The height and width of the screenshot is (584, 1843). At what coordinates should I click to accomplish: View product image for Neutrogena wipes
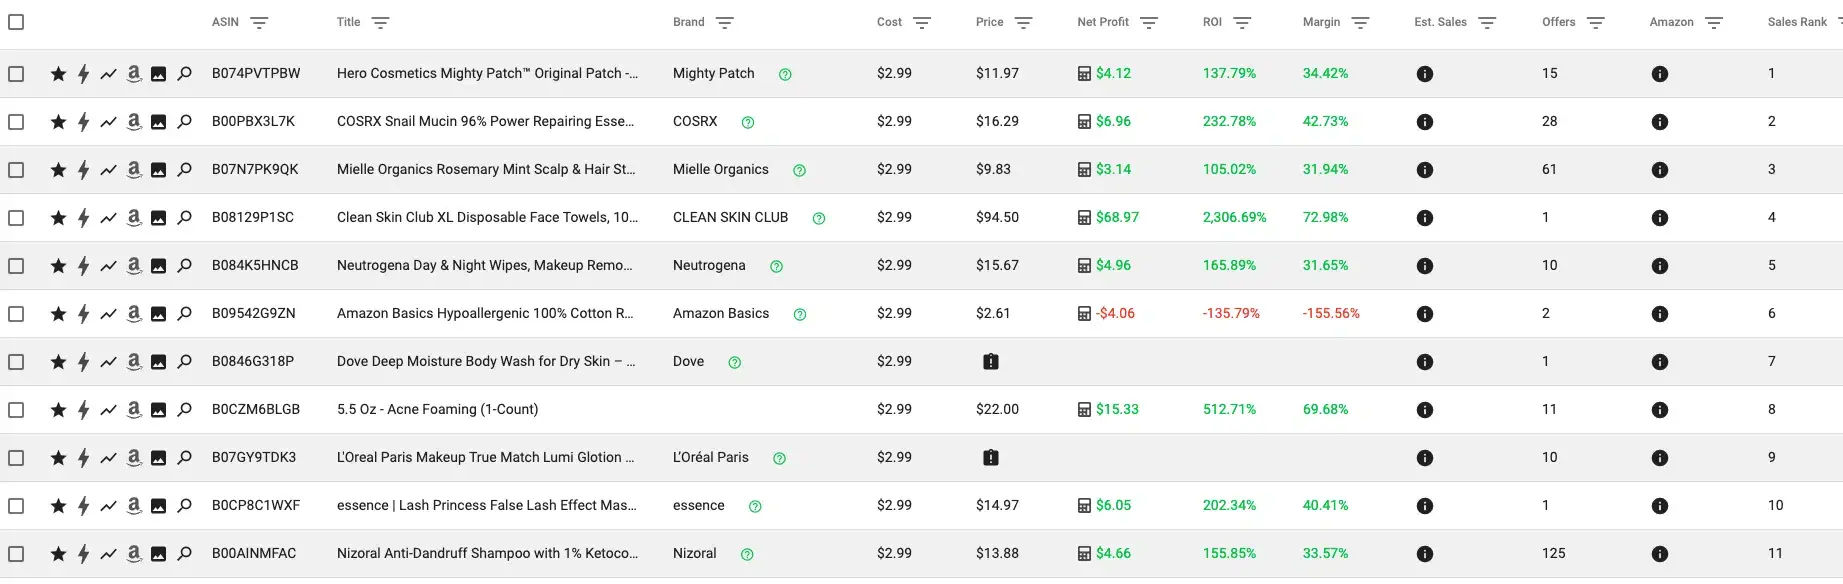(x=158, y=266)
